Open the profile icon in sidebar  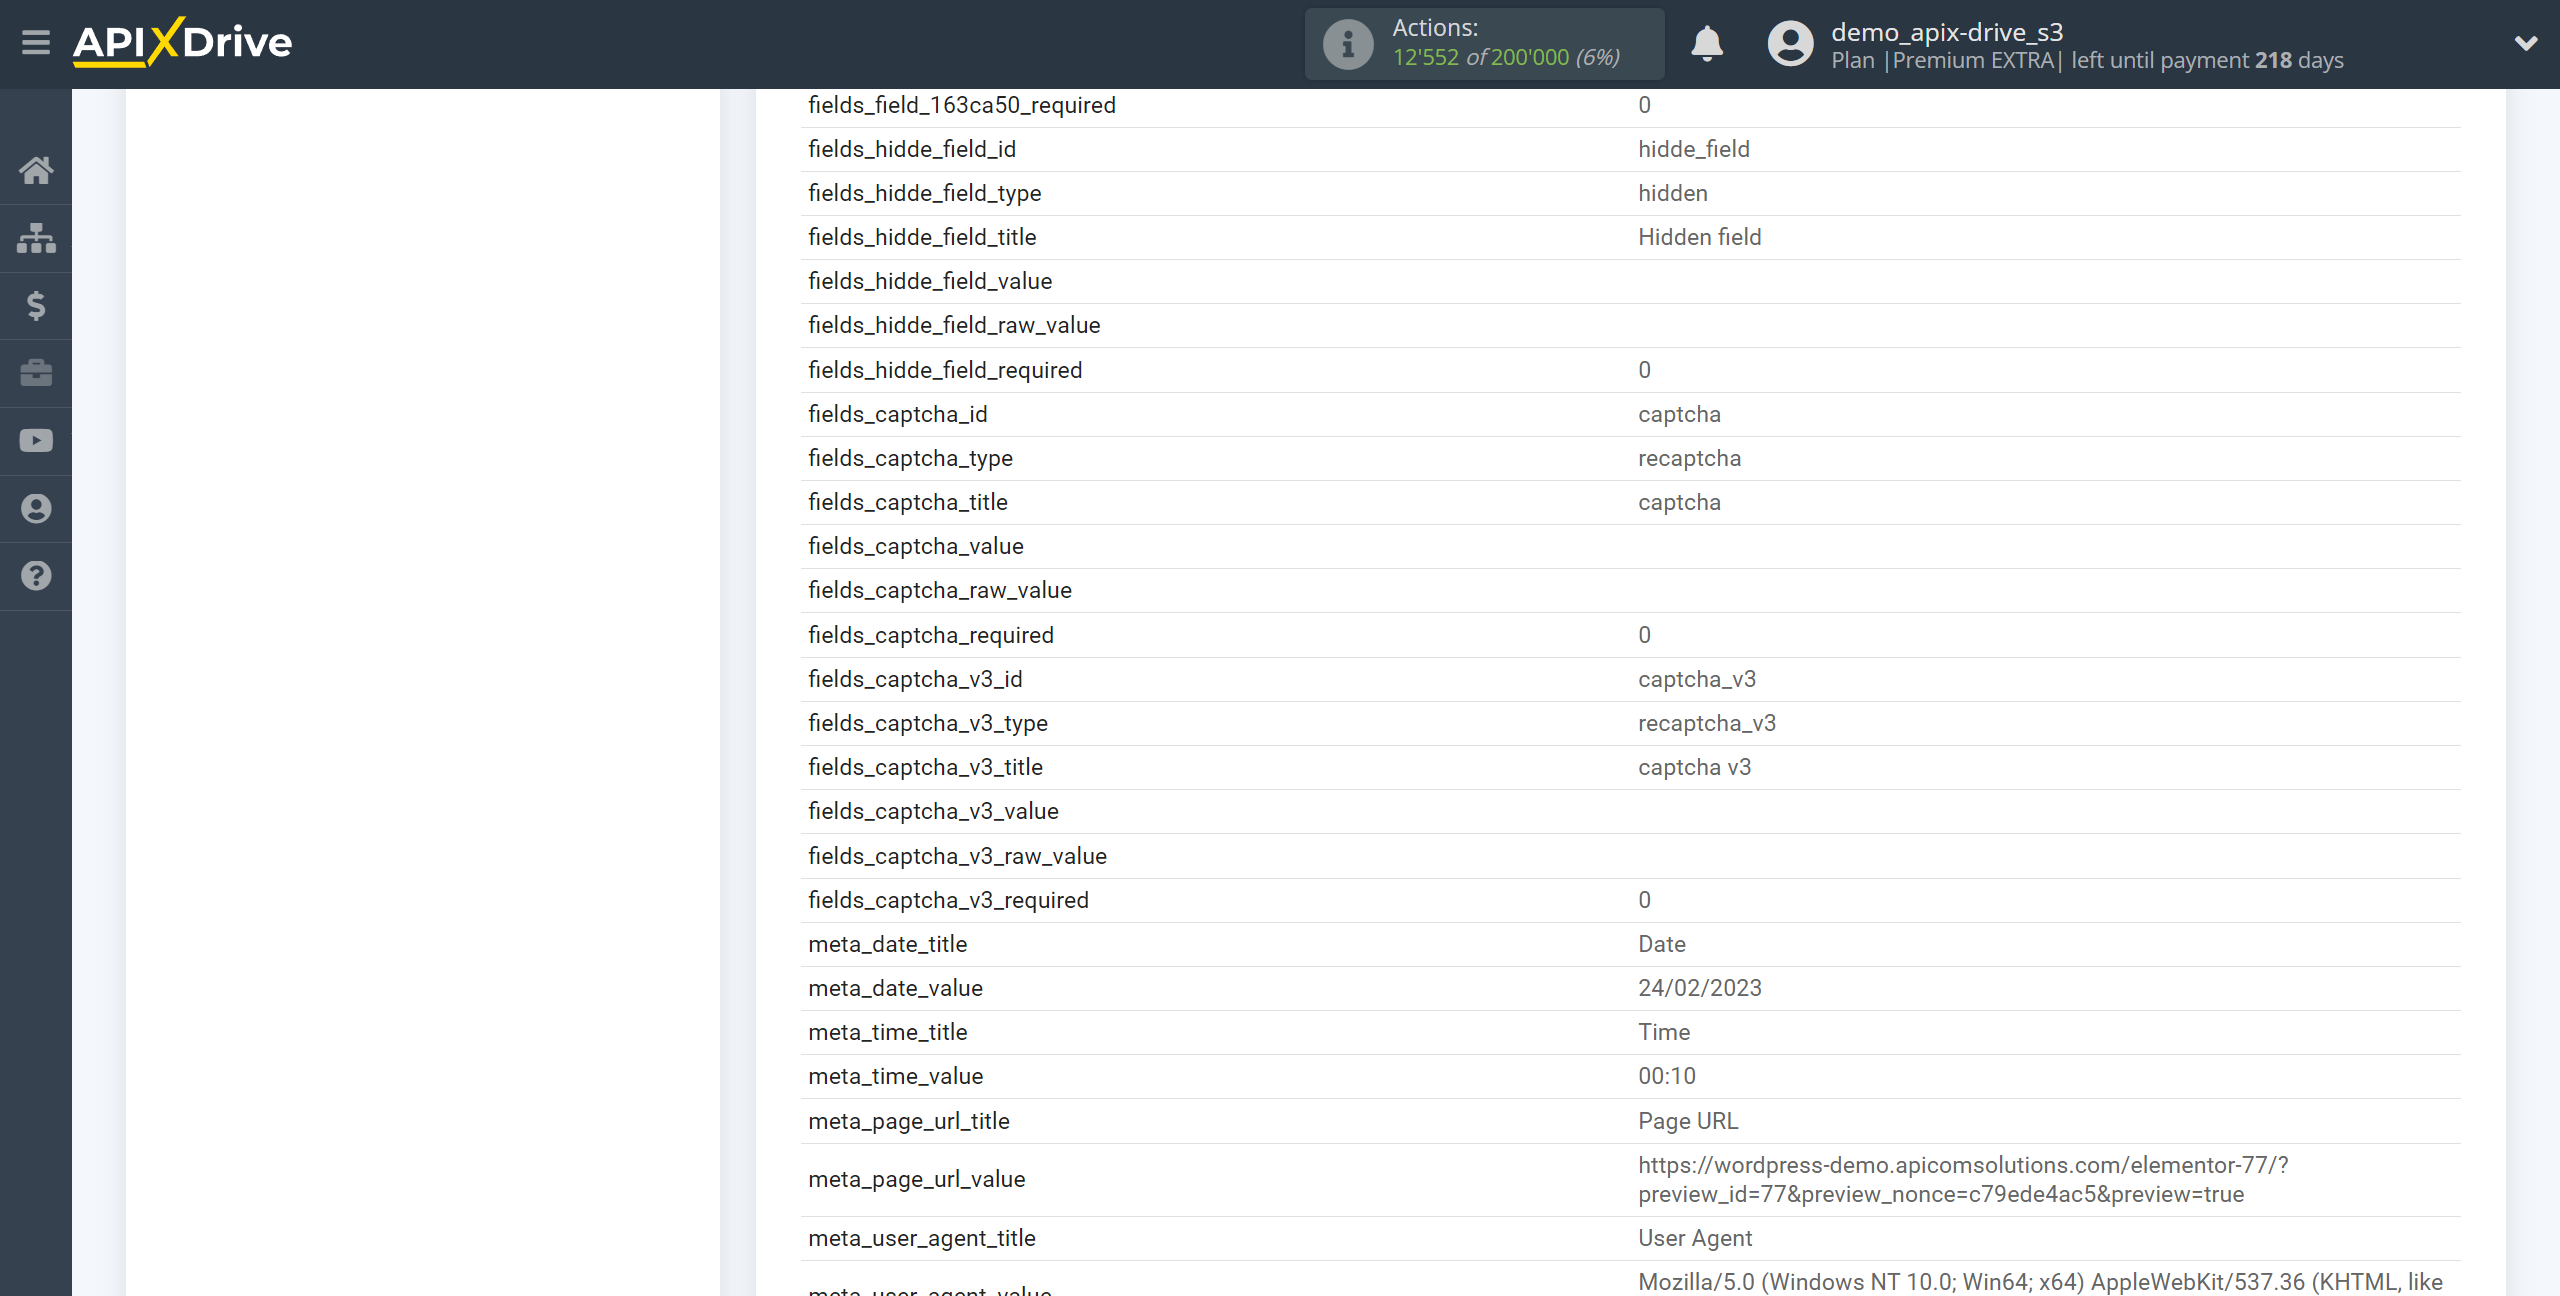coord(36,508)
